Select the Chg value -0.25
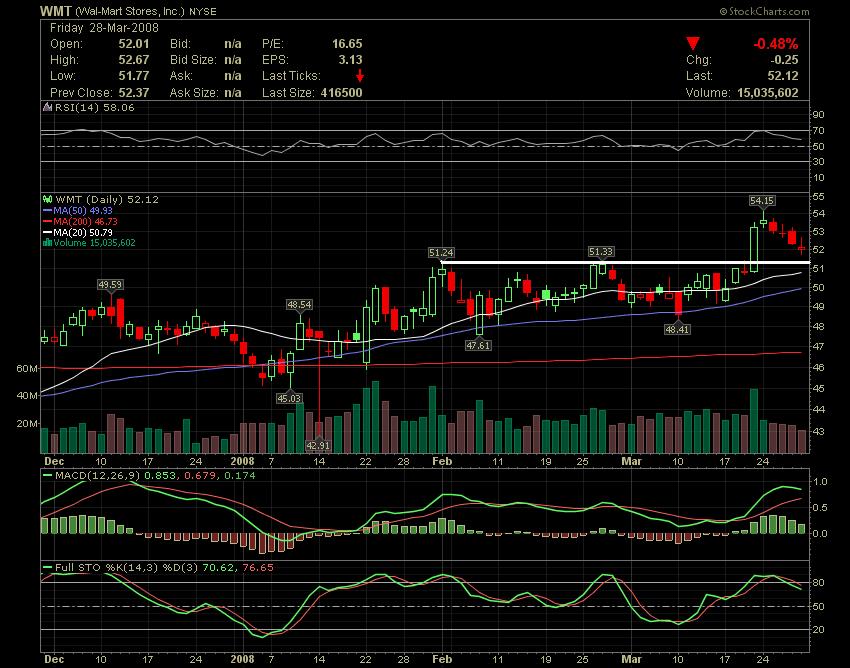850x668 pixels. (784, 60)
